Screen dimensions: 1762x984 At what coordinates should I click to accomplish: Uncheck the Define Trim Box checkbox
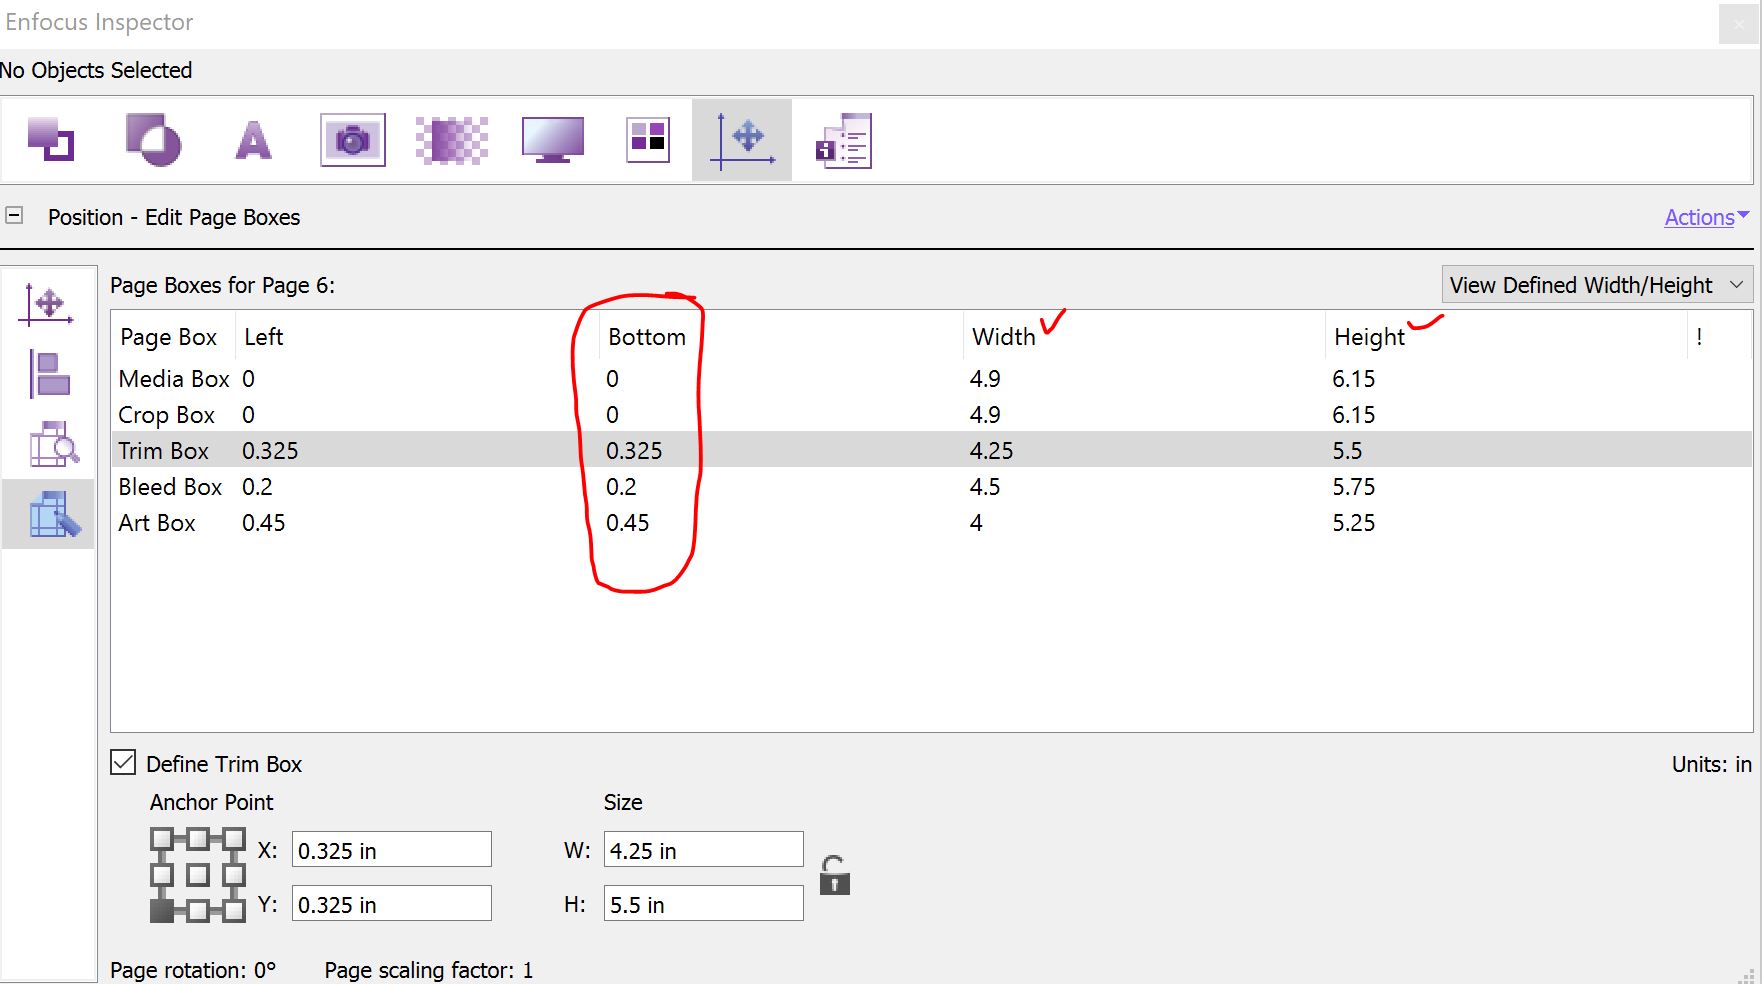[123, 763]
